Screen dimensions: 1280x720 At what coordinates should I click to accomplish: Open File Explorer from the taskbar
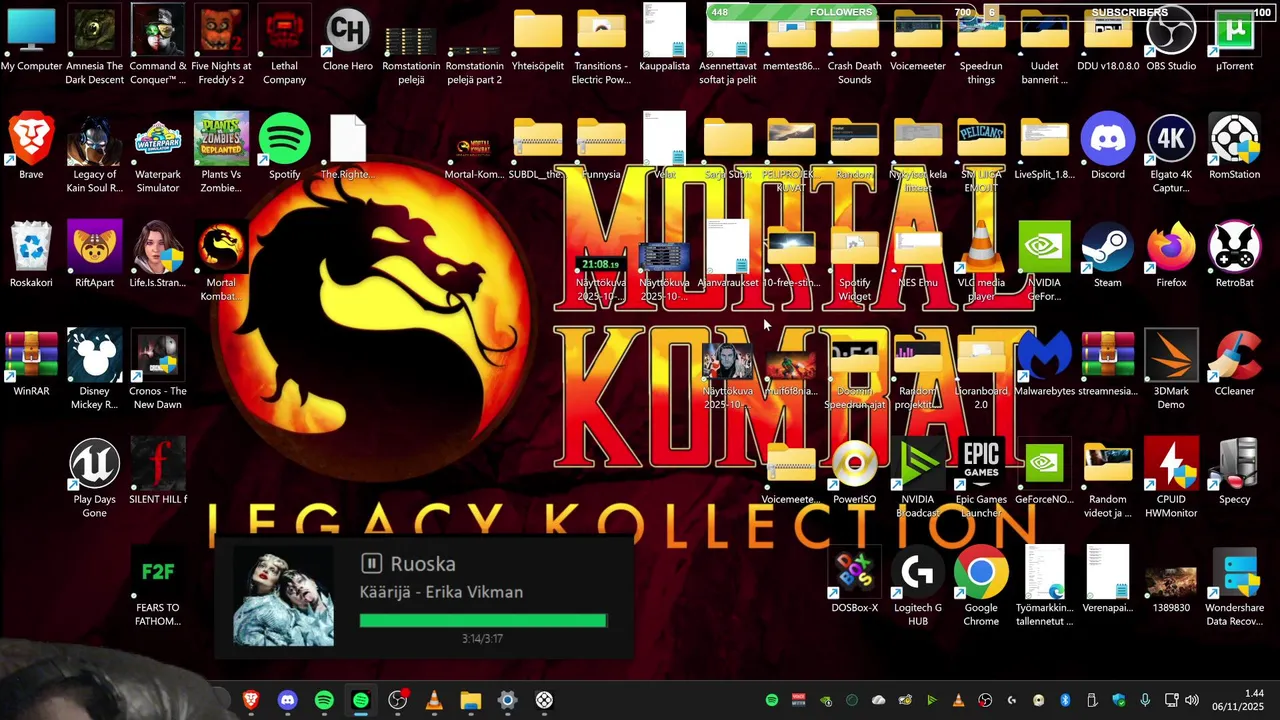click(x=470, y=700)
